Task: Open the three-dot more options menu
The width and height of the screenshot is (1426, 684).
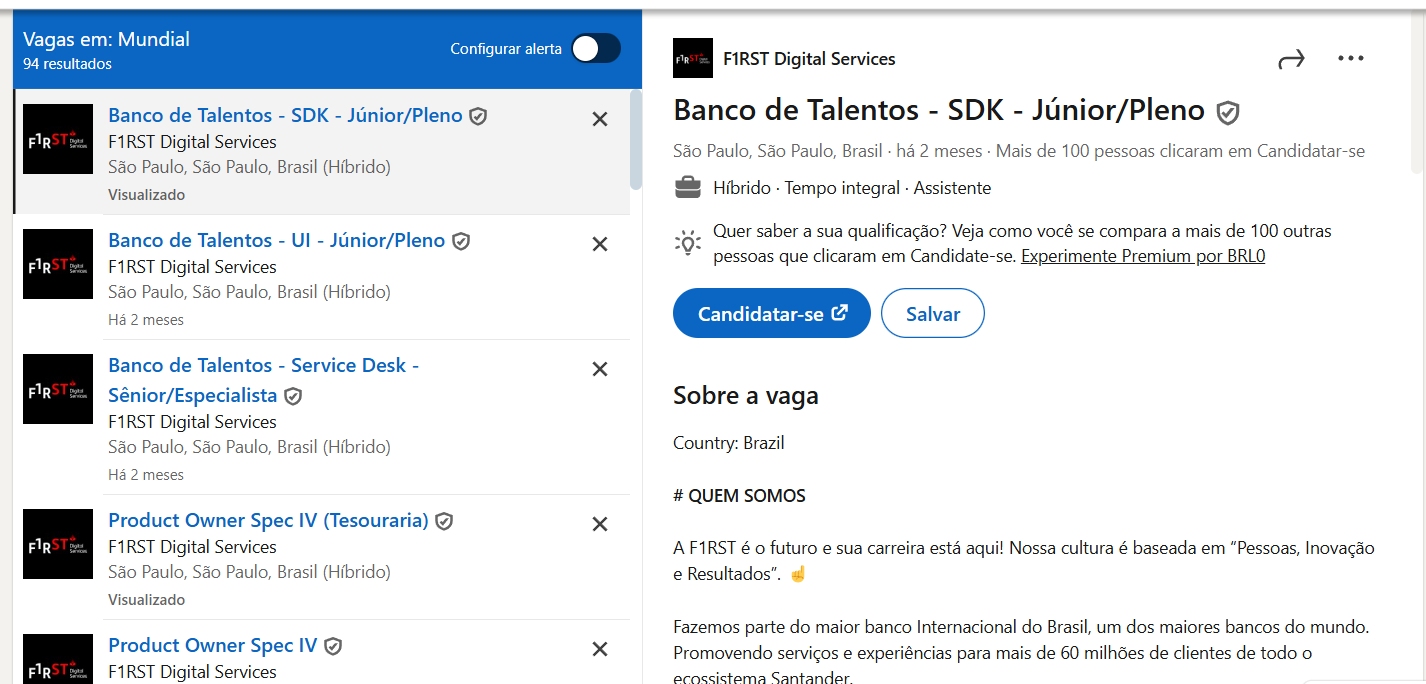Action: click(x=1351, y=58)
